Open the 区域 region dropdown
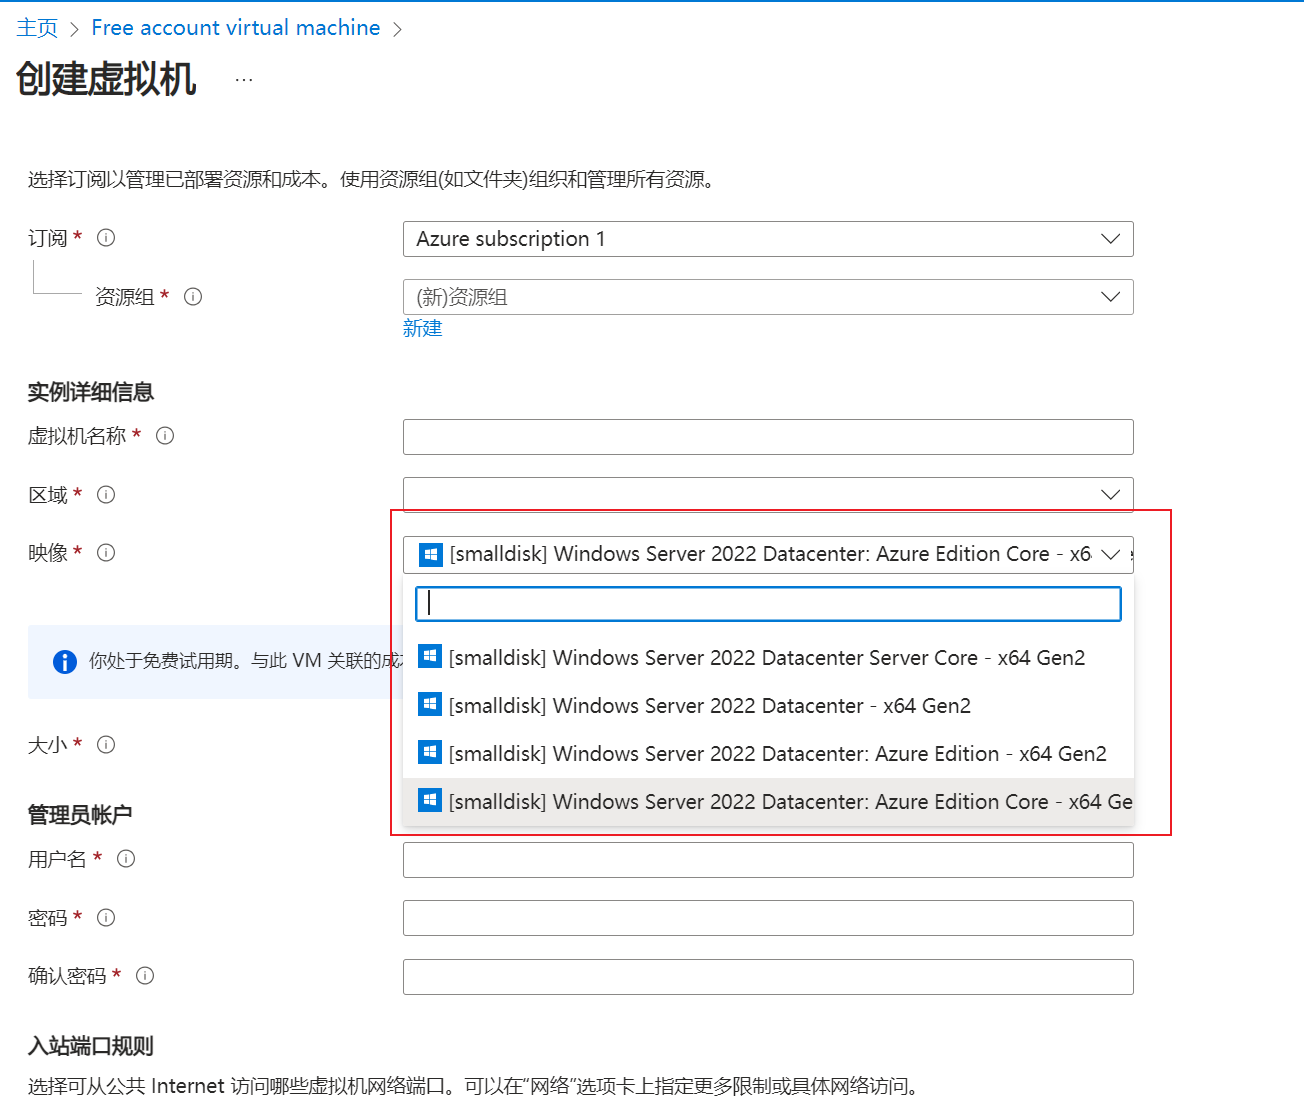The image size is (1304, 1118). (768, 495)
